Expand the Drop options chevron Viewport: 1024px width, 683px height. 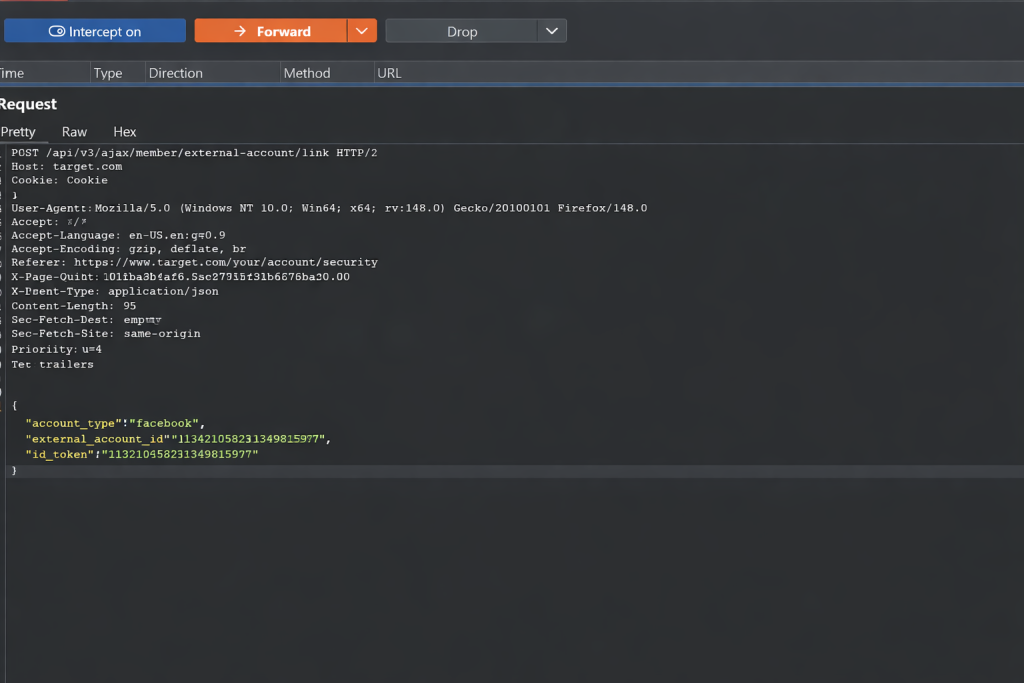(552, 31)
